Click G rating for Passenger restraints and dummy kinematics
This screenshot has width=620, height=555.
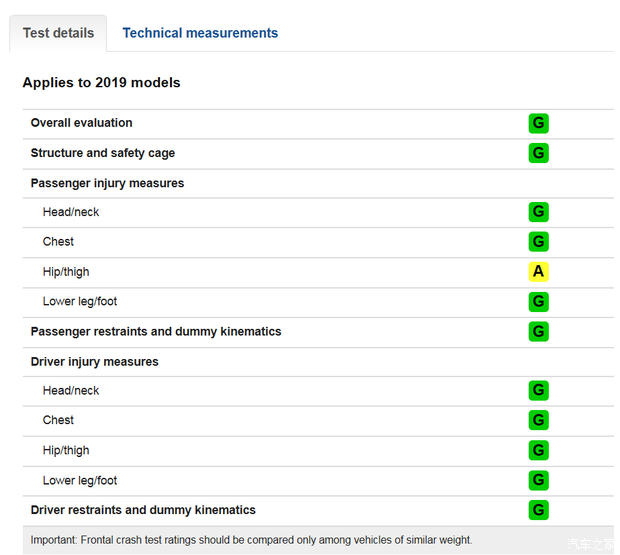[x=538, y=332]
